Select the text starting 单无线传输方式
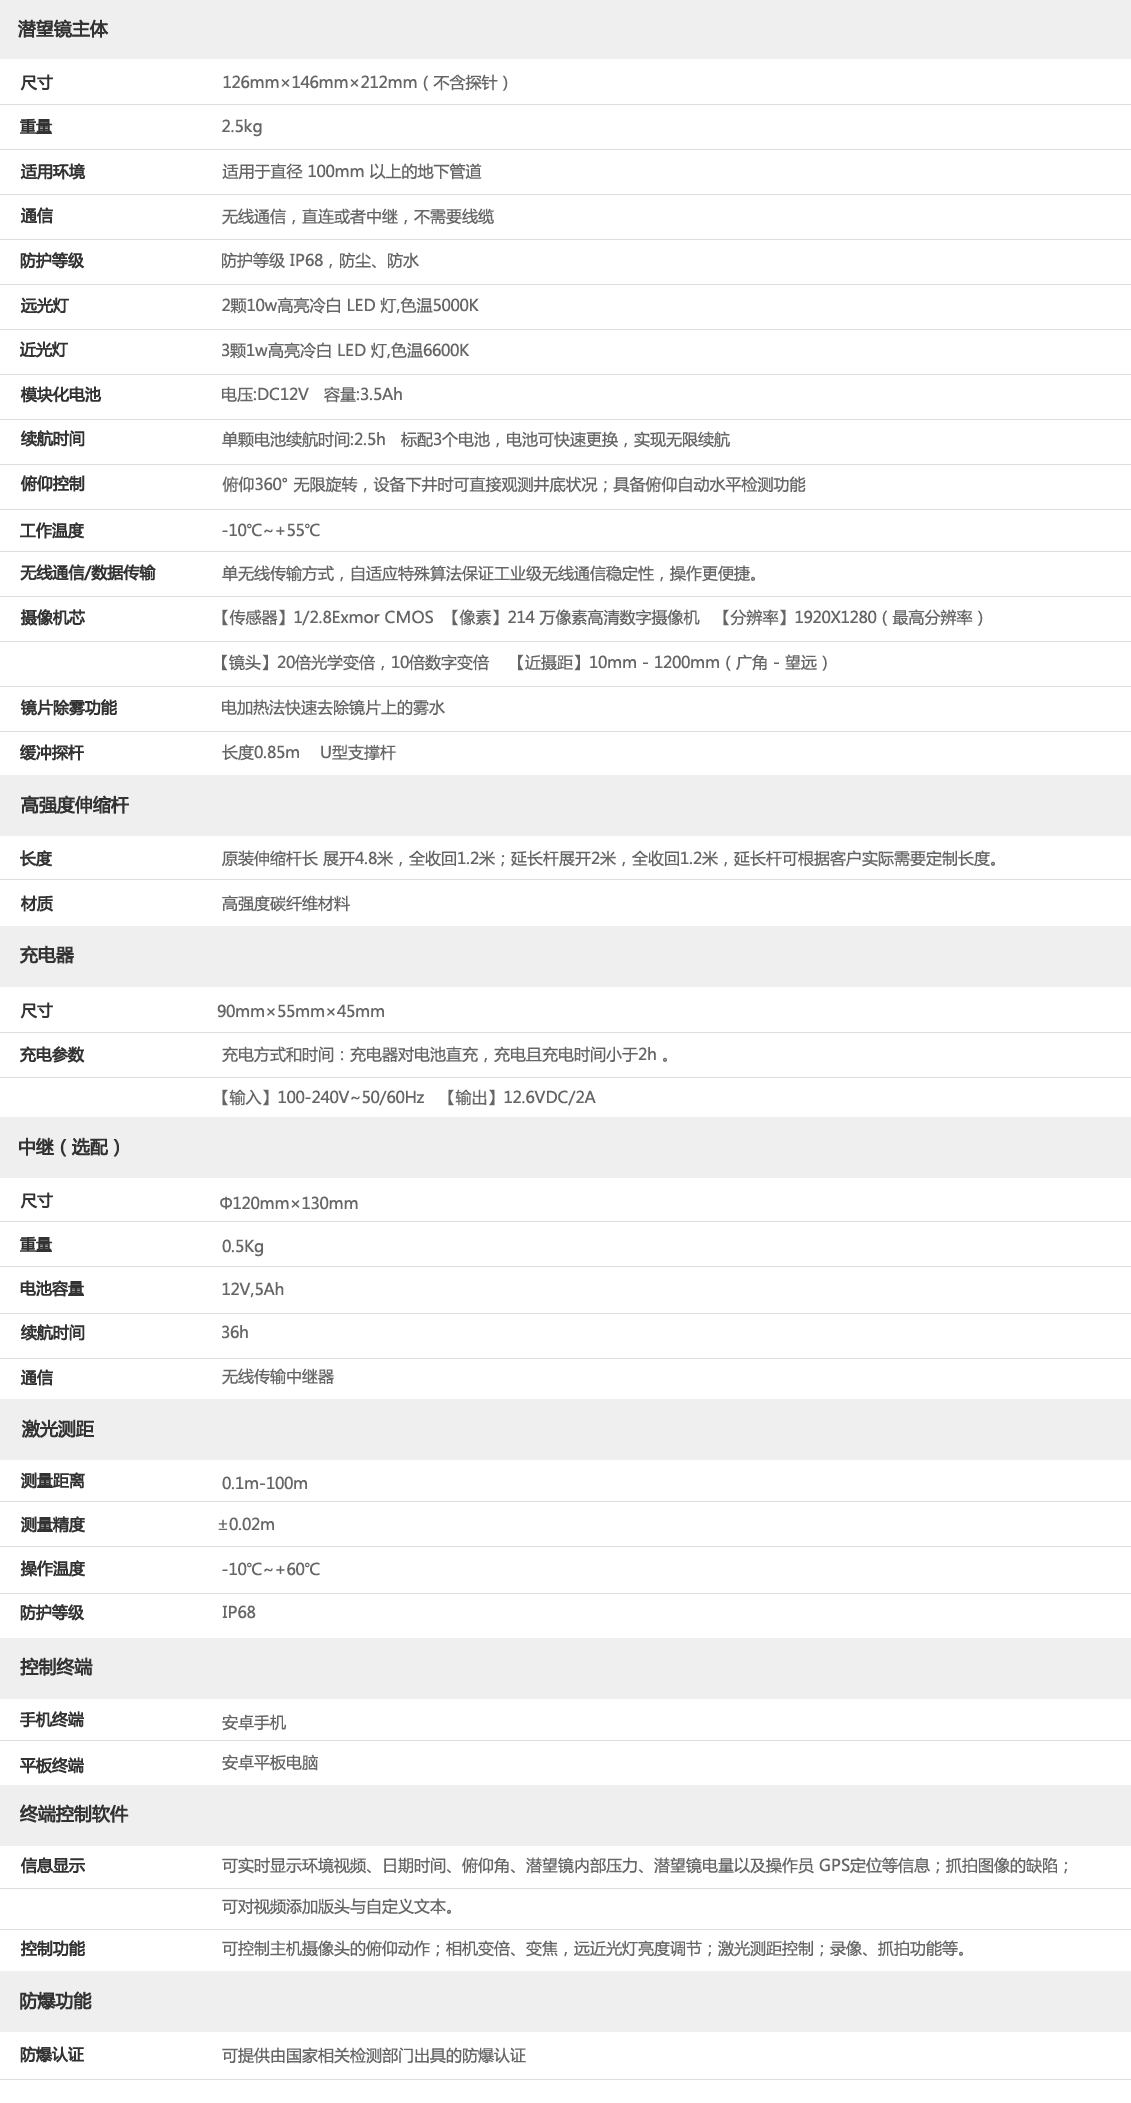This screenshot has width=1131, height=2103. pos(491,574)
